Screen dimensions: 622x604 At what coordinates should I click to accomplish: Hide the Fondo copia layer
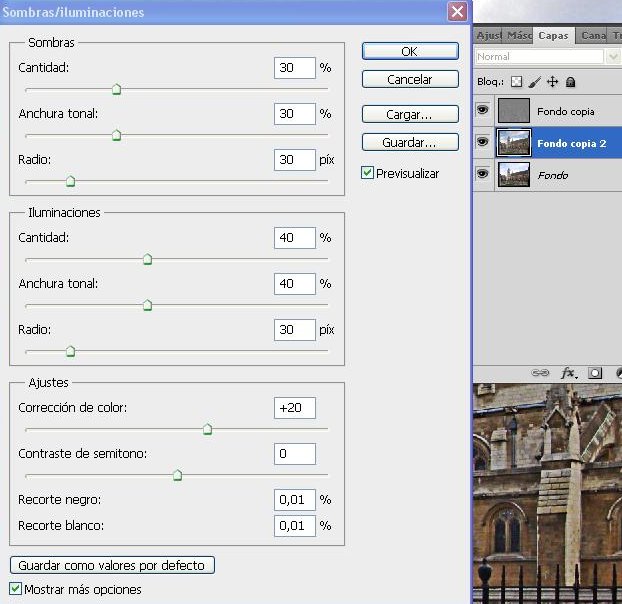483,111
